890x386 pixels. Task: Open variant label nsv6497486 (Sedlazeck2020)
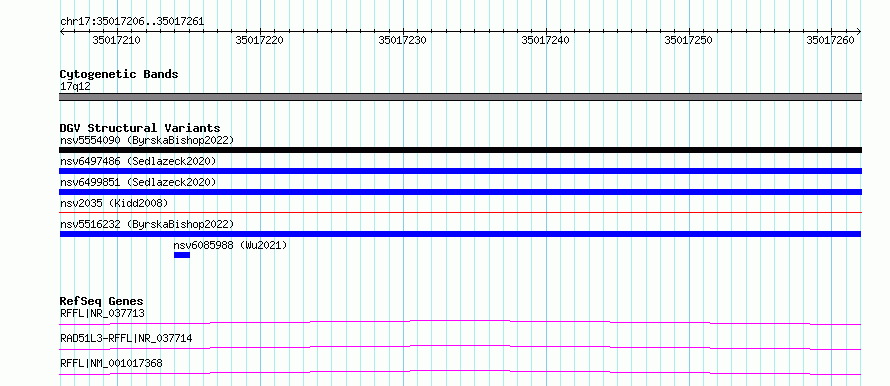138,161
